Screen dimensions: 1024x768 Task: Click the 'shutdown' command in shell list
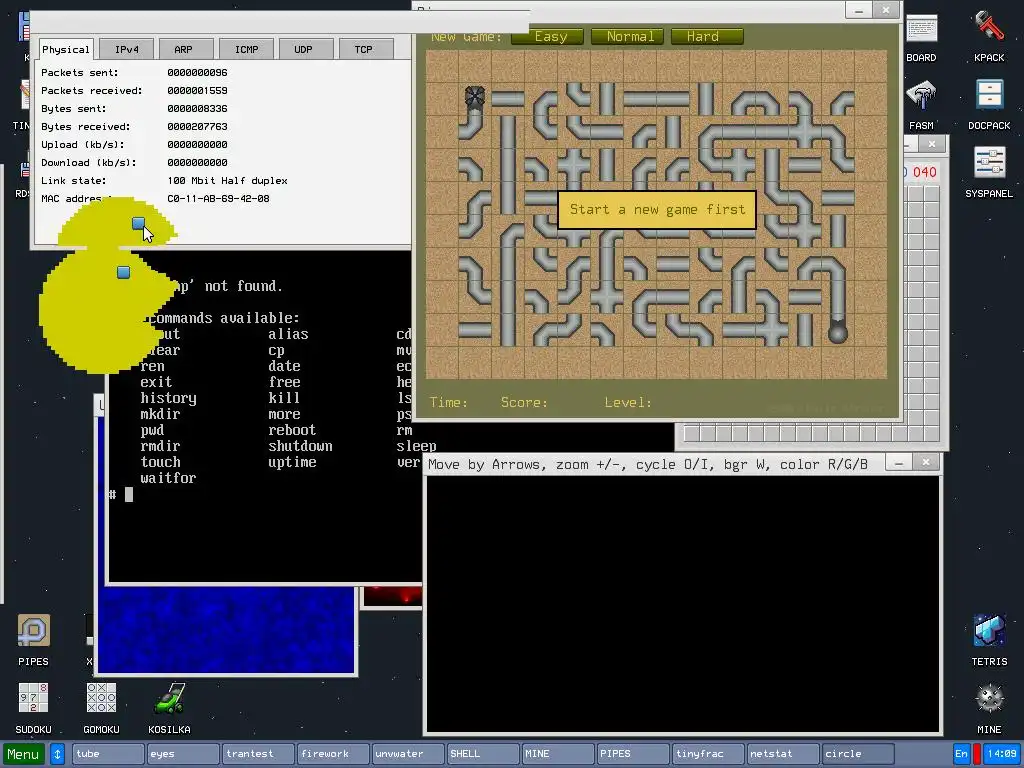(300, 446)
